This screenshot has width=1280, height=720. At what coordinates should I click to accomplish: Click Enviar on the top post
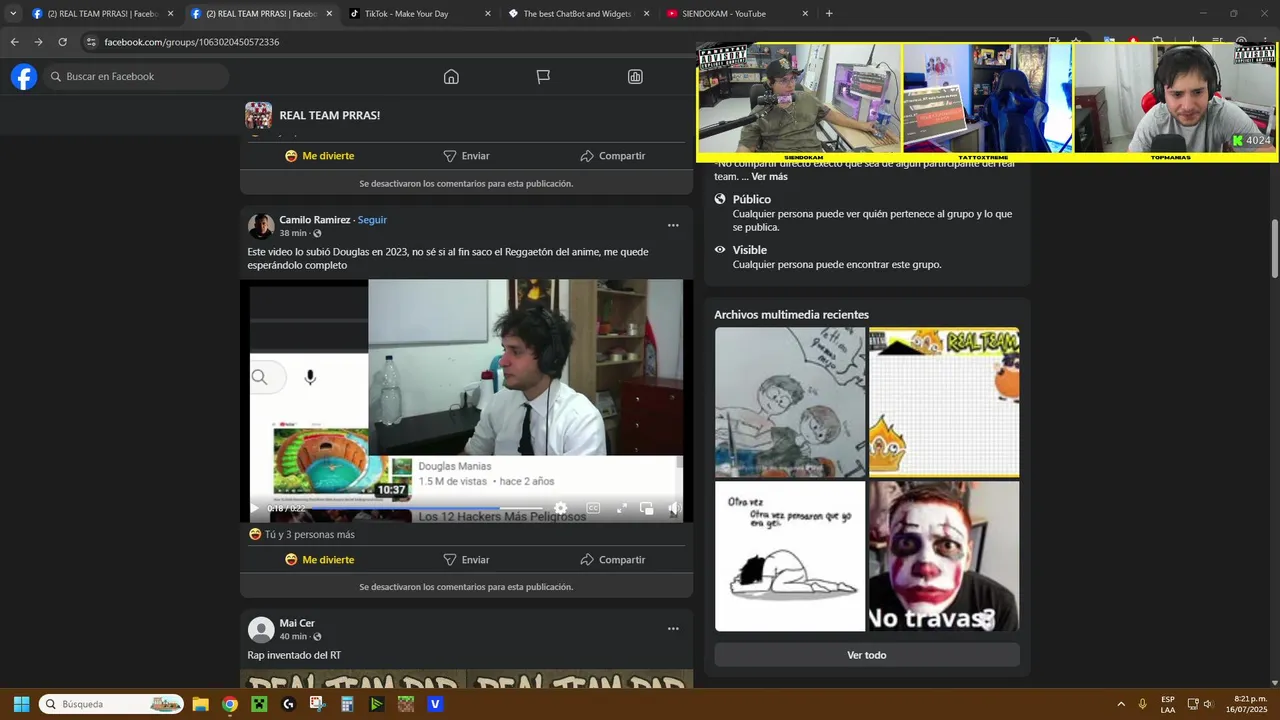coord(466,156)
